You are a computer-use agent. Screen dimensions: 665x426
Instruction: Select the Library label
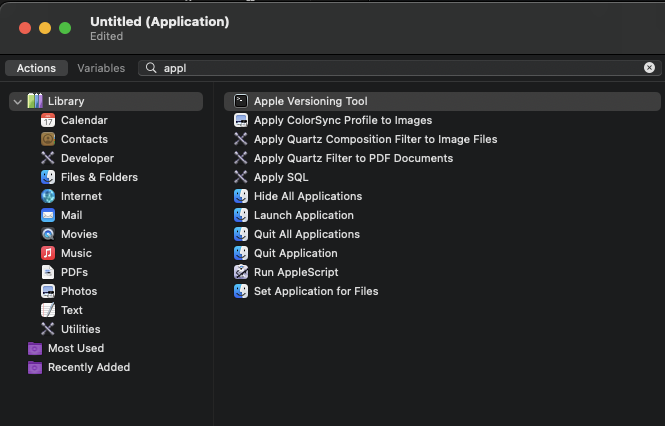pos(66,101)
